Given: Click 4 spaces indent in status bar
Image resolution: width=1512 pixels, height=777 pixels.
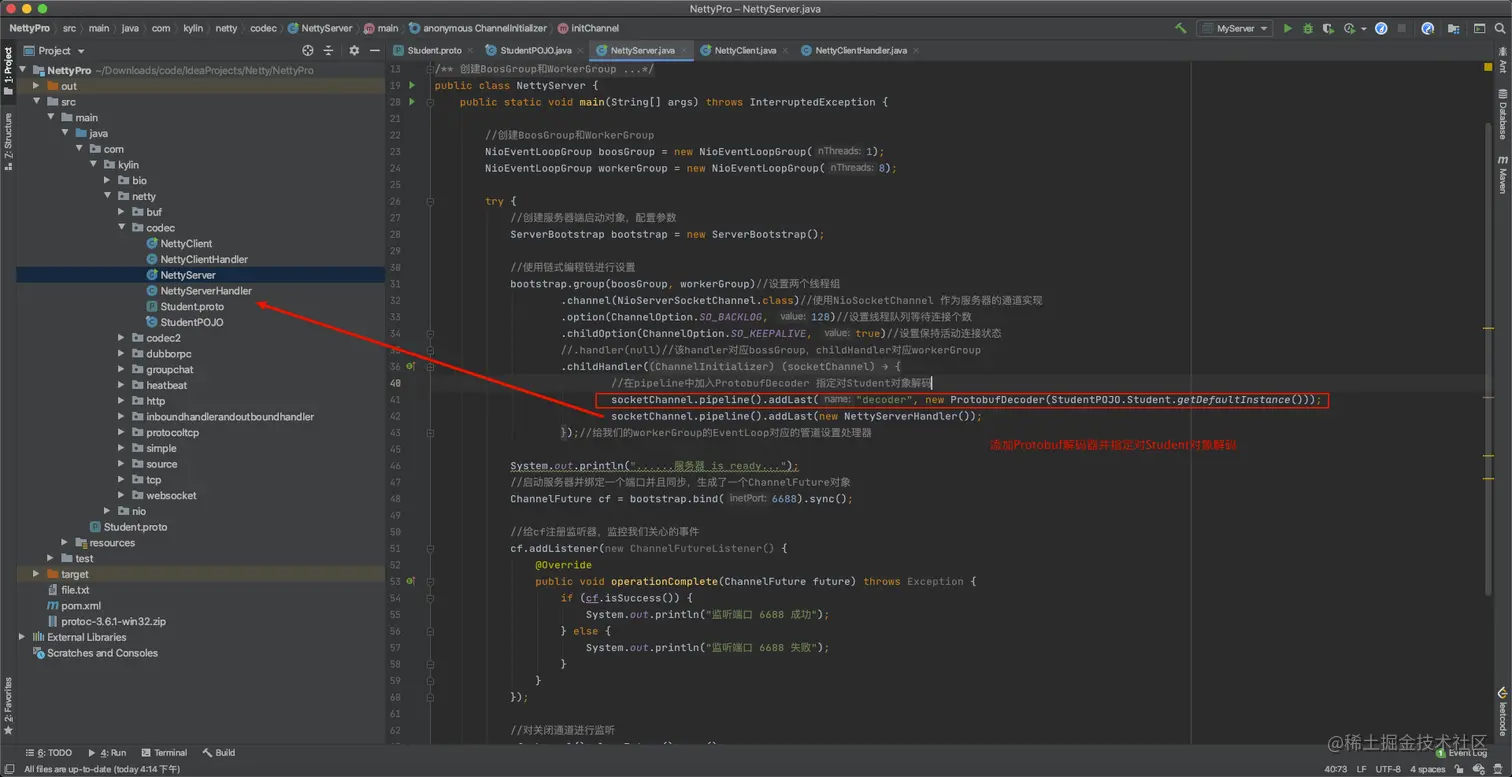Looking at the screenshot, I should (x=1427, y=769).
